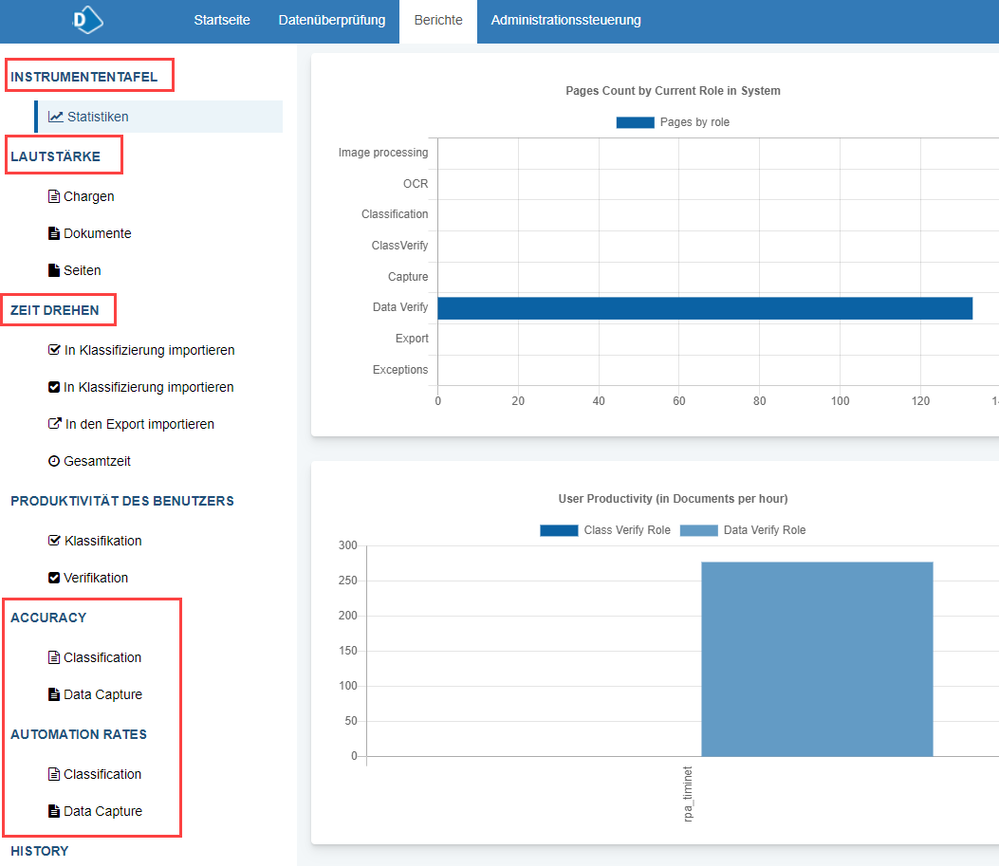999x866 pixels.
Task: Click the PRODUKTIVITÄT DES BENUTZERS heading
Action: point(122,501)
